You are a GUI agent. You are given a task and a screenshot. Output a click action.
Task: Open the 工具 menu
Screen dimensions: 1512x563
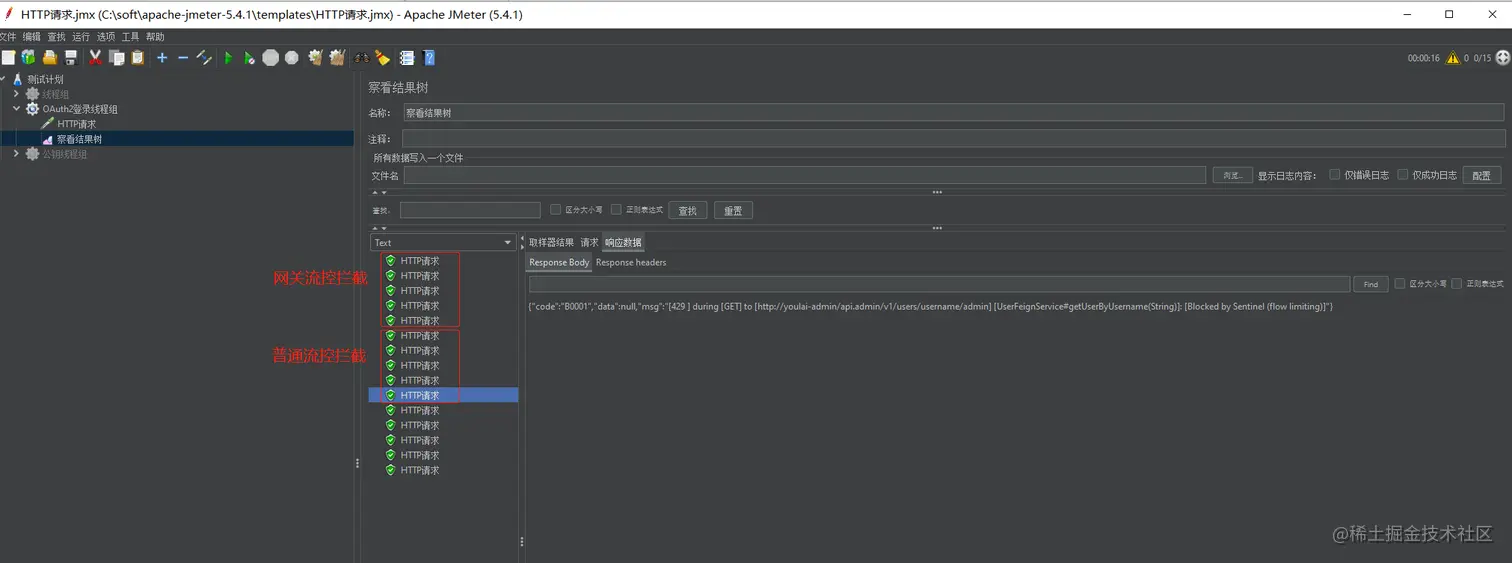[x=130, y=37]
